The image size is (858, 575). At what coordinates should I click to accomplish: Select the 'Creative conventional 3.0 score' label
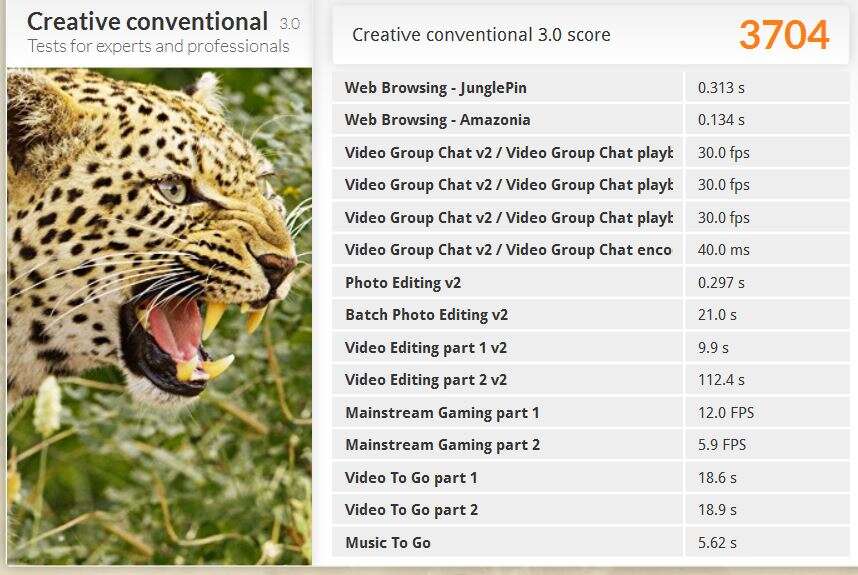point(481,35)
